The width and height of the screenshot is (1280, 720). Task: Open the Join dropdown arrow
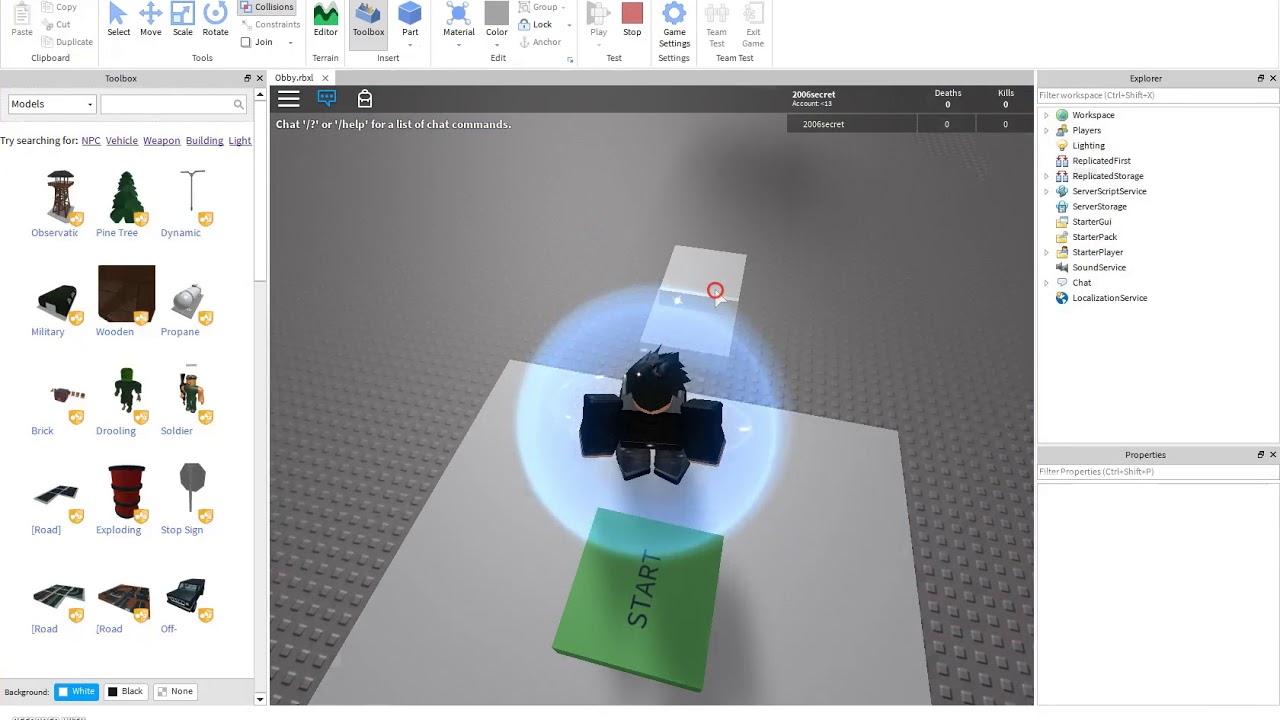290,43
